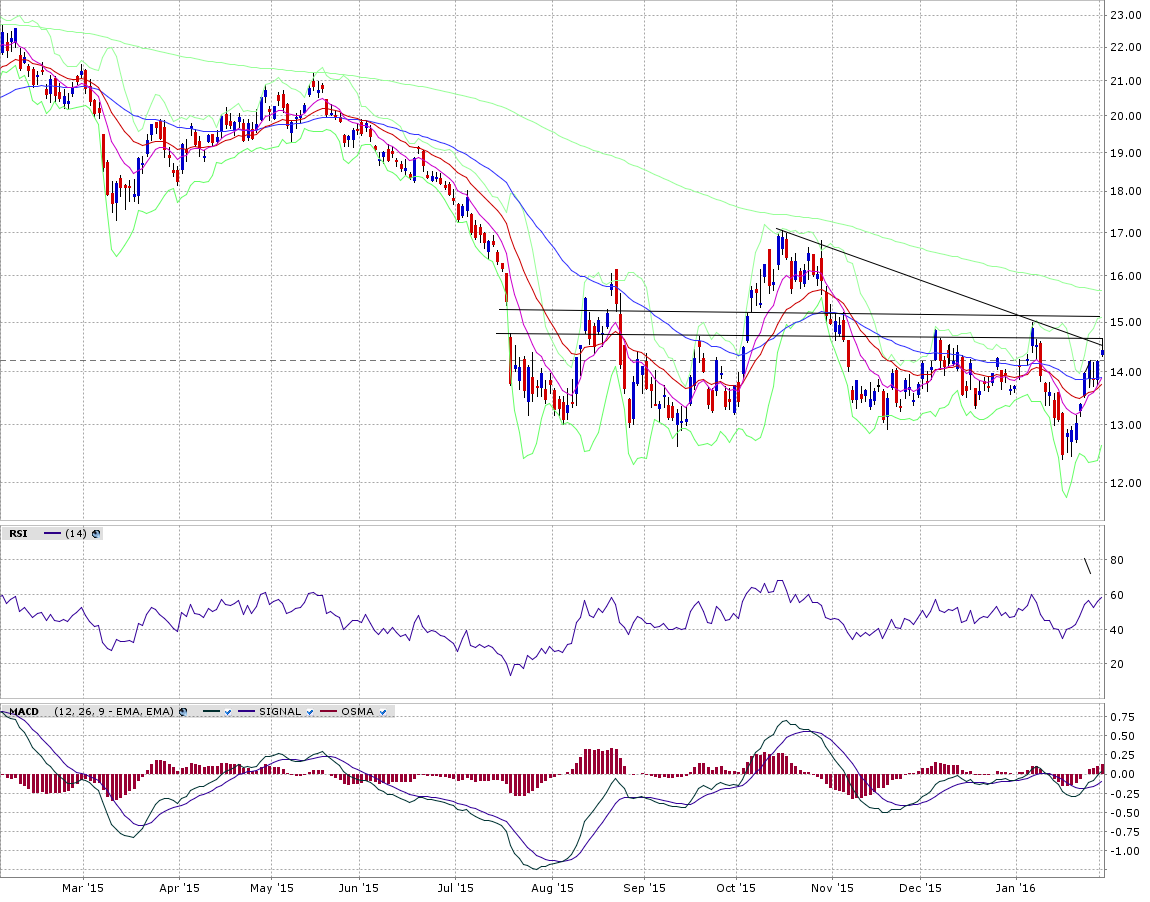Click the Sep '15 date label

(645, 887)
